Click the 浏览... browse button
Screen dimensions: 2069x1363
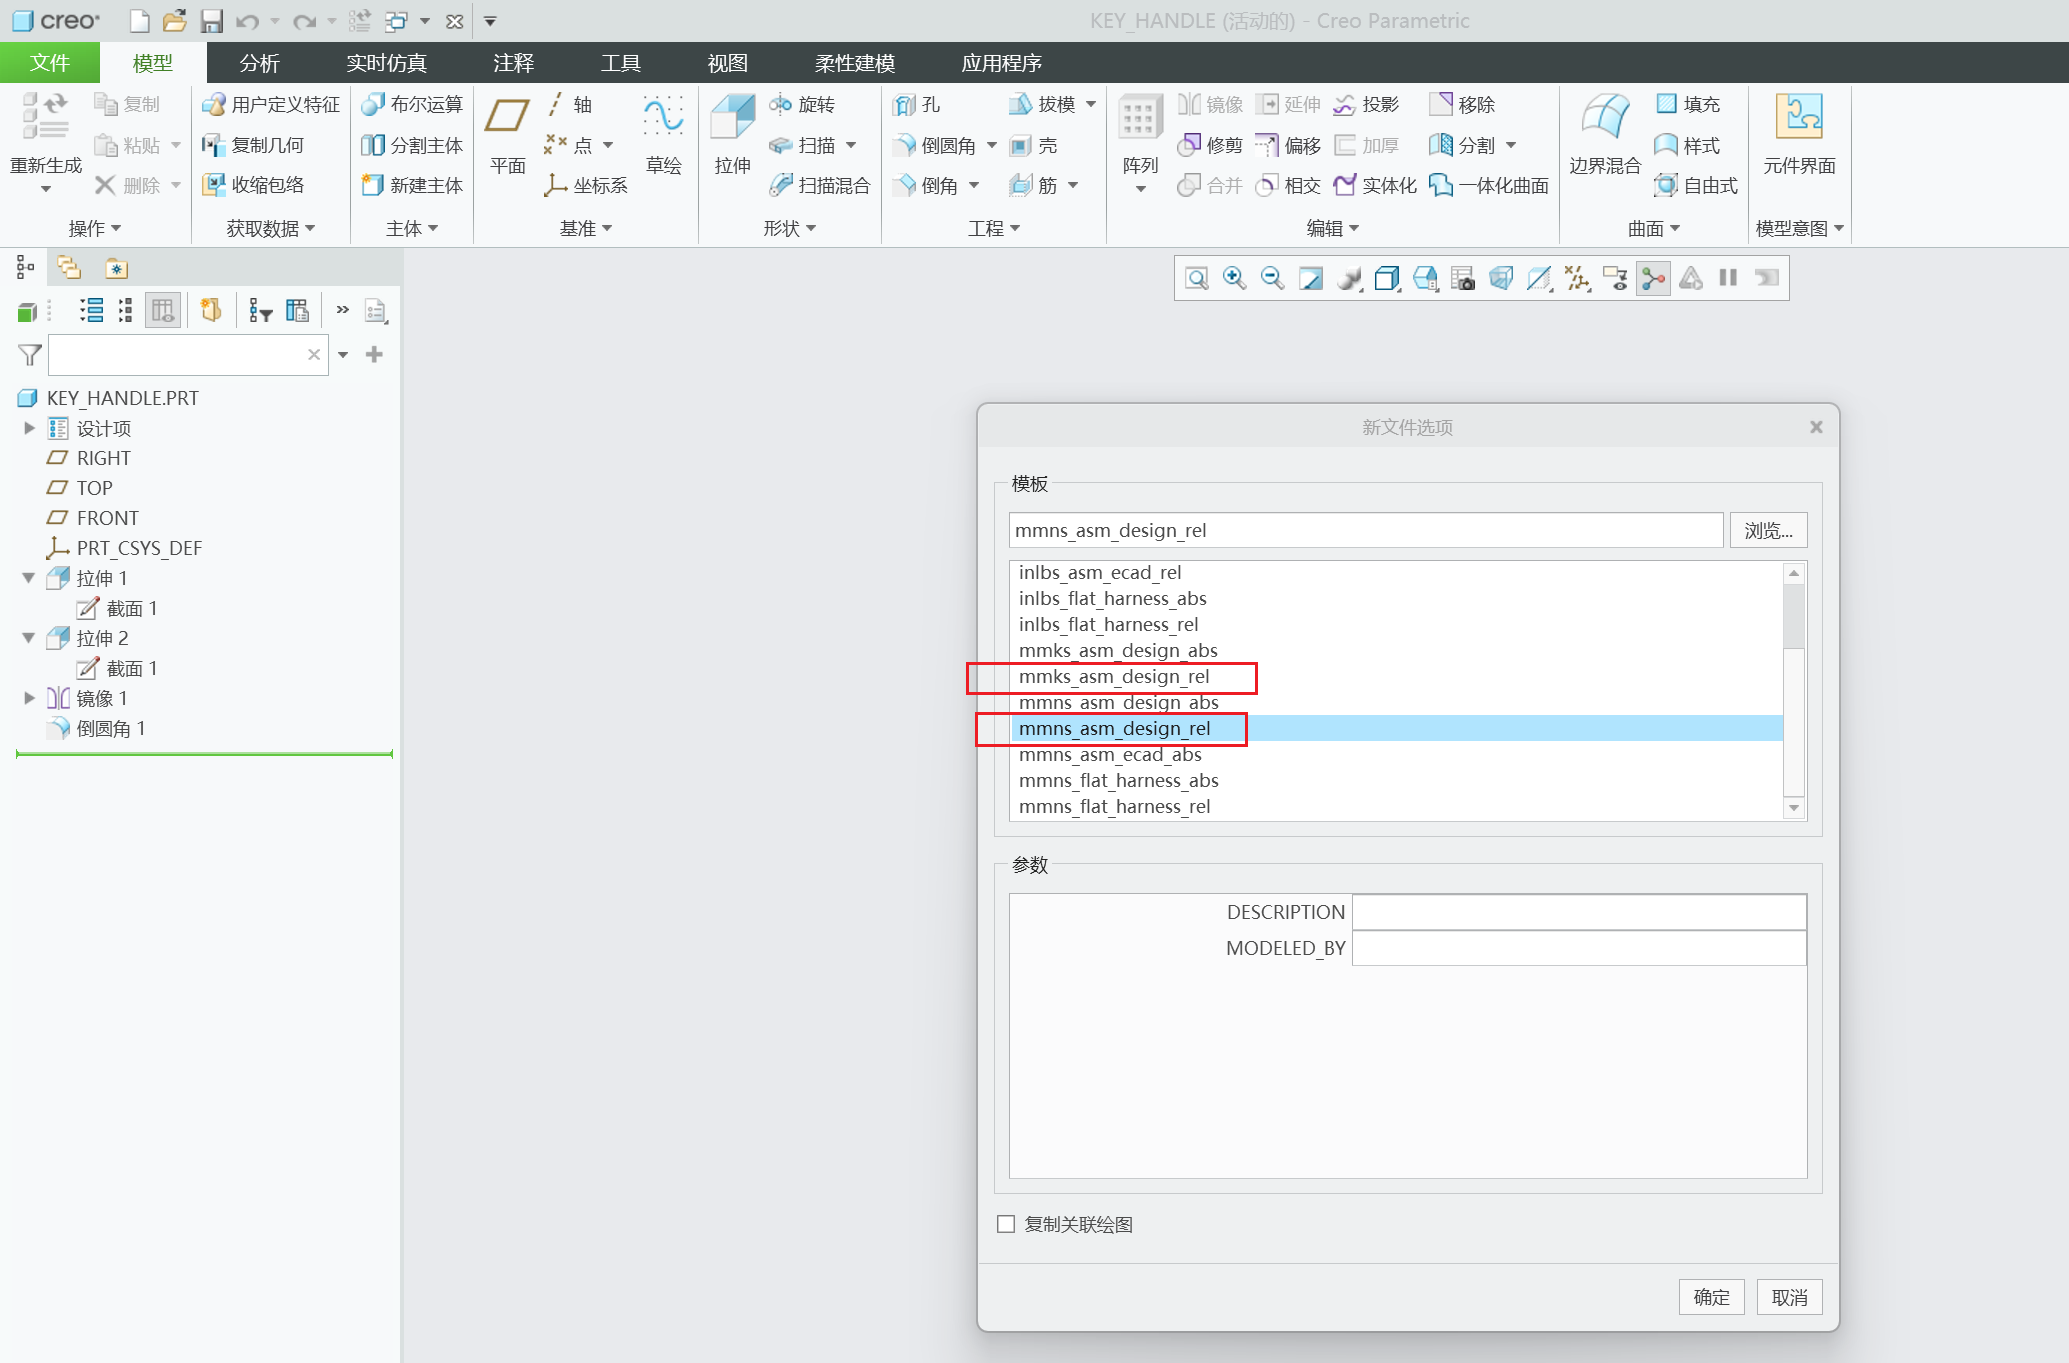pyautogui.click(x=1768, y=530)
